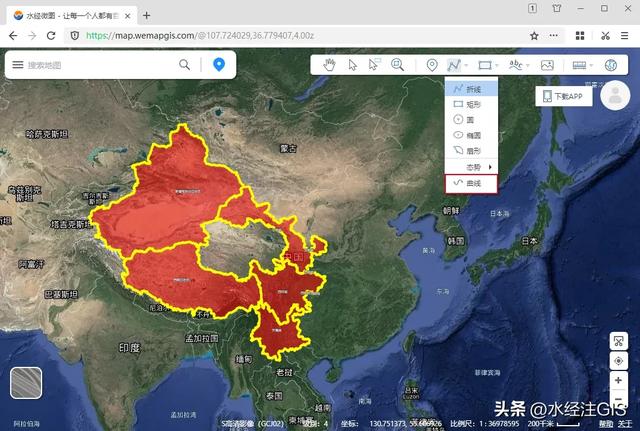Click the polyline drawing tool icon
The height and width of the screenshot is (431, 640).
[x=453, y=65]
